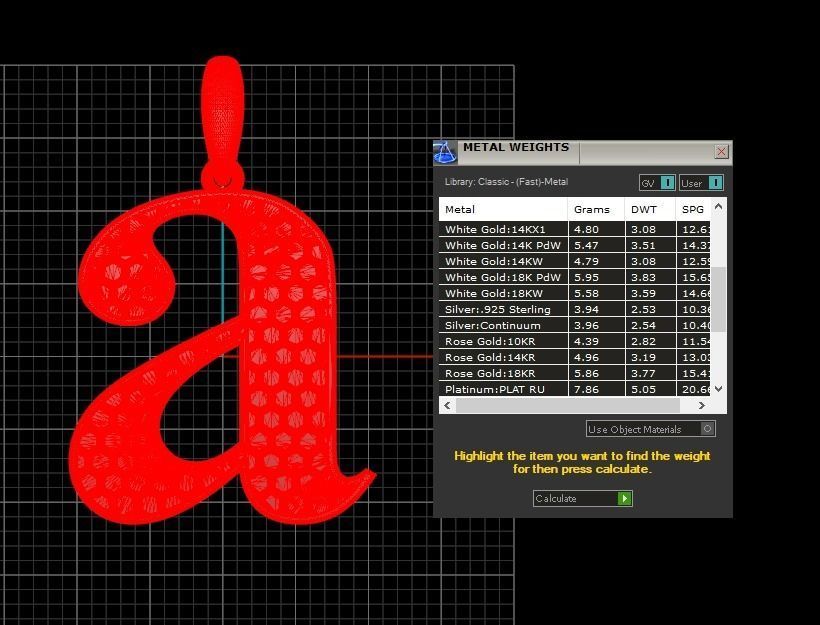This screenshot has width=820, height=625.
Task: Click the 5.05 DWT value for Platinum
Action: 643,390
